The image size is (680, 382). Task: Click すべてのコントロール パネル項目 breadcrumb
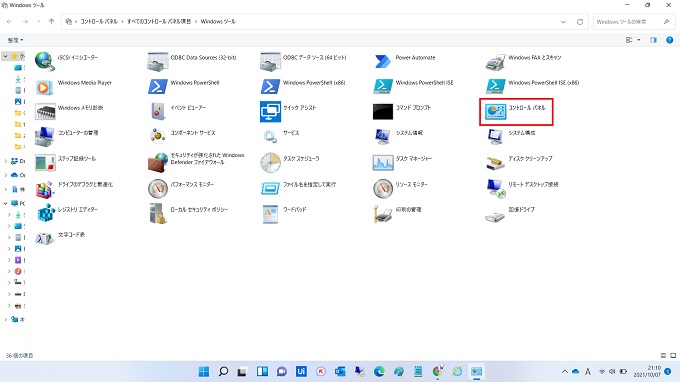[x=159, y=21]
